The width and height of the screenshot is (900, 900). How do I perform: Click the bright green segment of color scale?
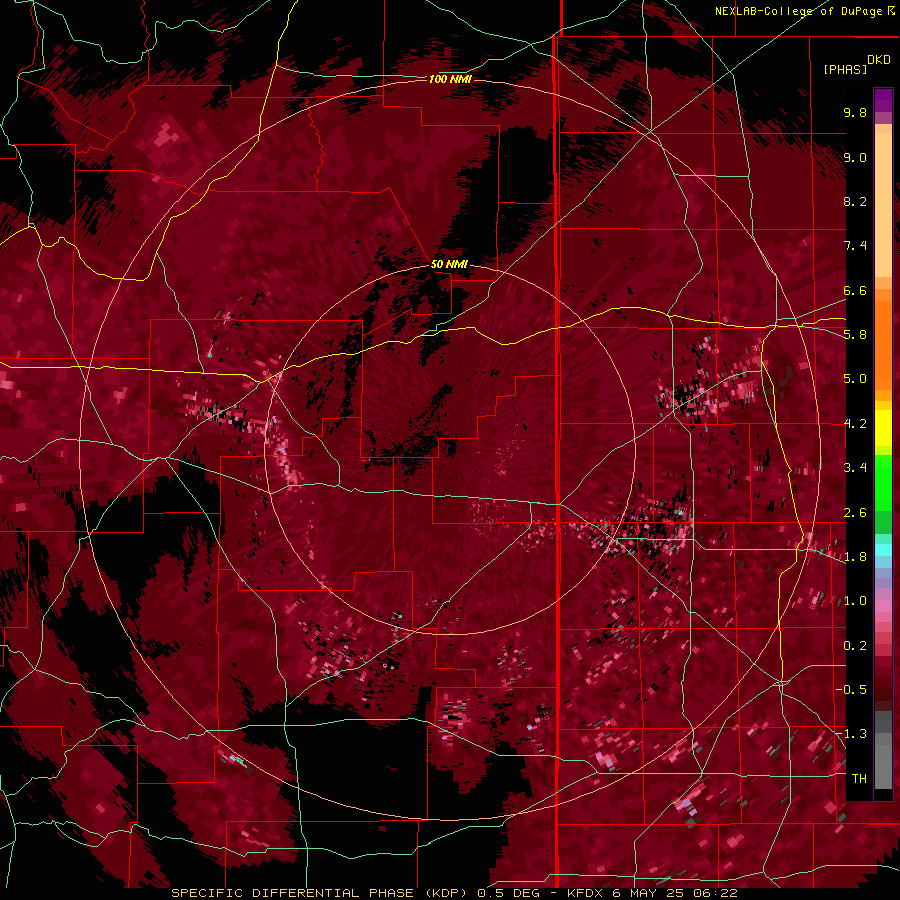click(883, 482)
